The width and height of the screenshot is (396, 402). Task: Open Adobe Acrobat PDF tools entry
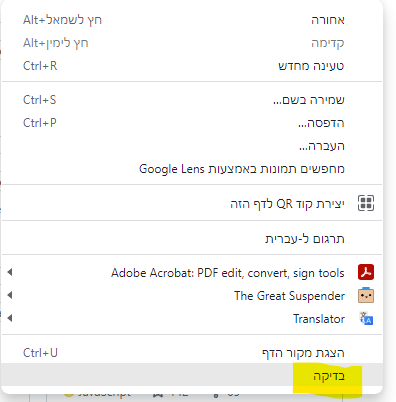click(192, 272)
